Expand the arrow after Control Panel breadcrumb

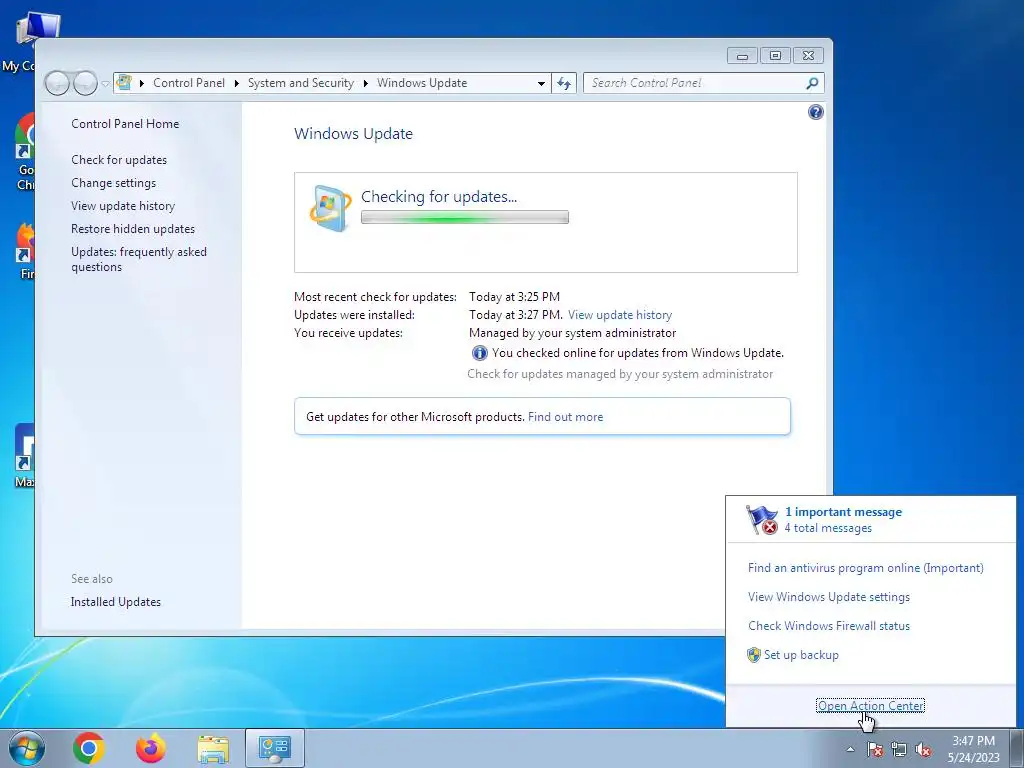coord(236,84)
